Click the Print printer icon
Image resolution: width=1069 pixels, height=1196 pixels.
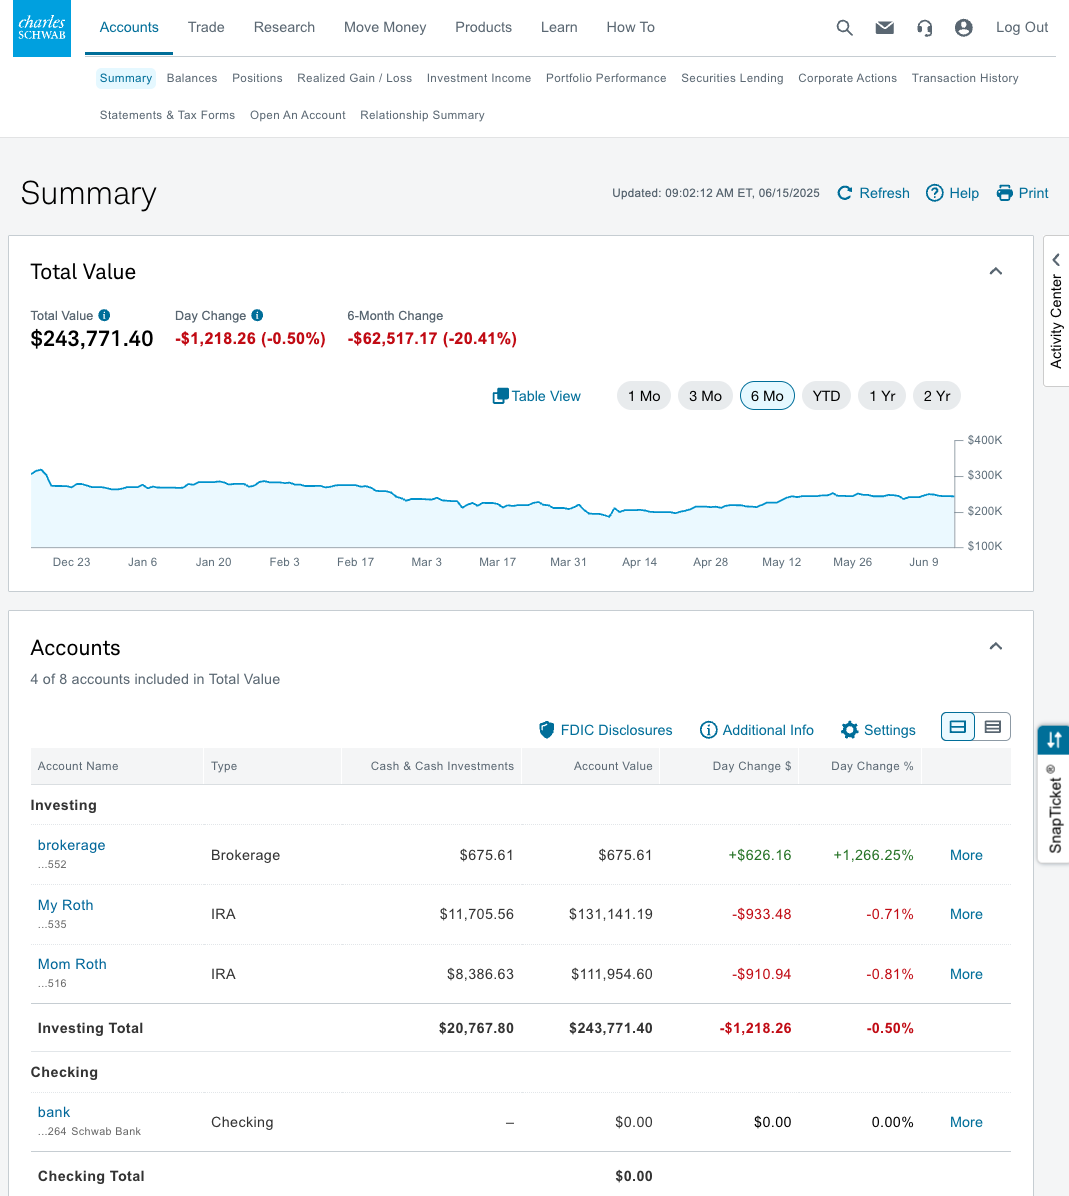pyautogui.click(x=1005, y=193)
